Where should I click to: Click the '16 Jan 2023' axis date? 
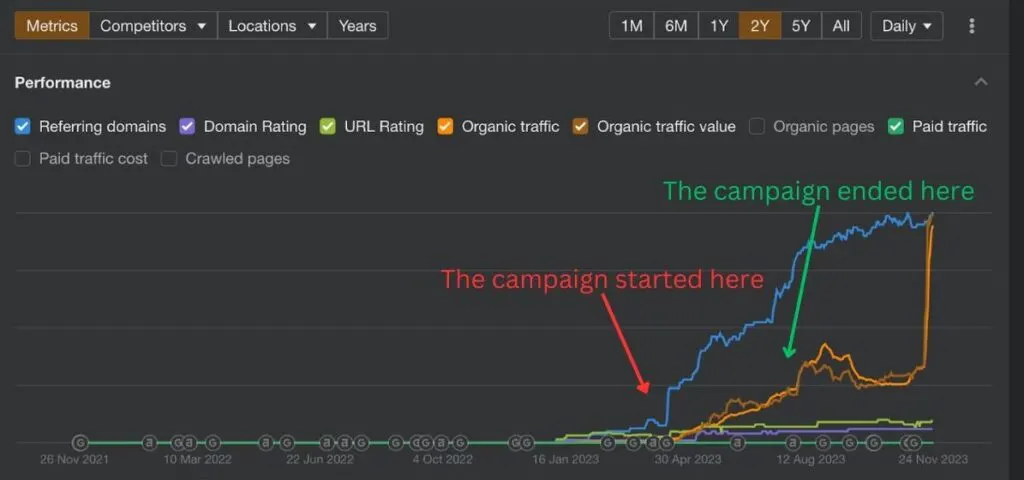566,460
